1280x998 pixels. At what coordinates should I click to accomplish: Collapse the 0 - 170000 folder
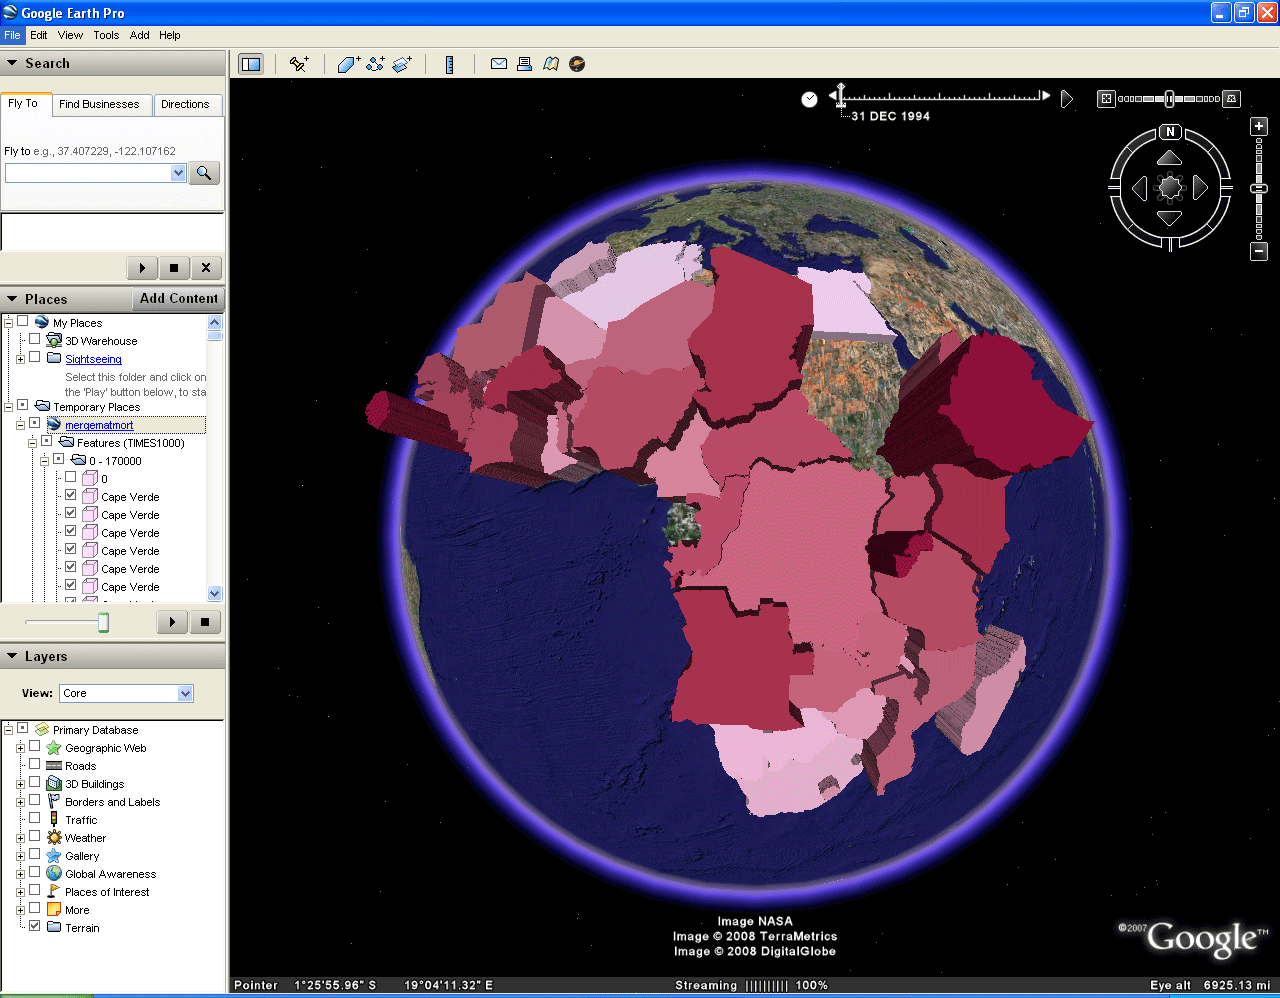pyautogui.click(x=44, y=461)
